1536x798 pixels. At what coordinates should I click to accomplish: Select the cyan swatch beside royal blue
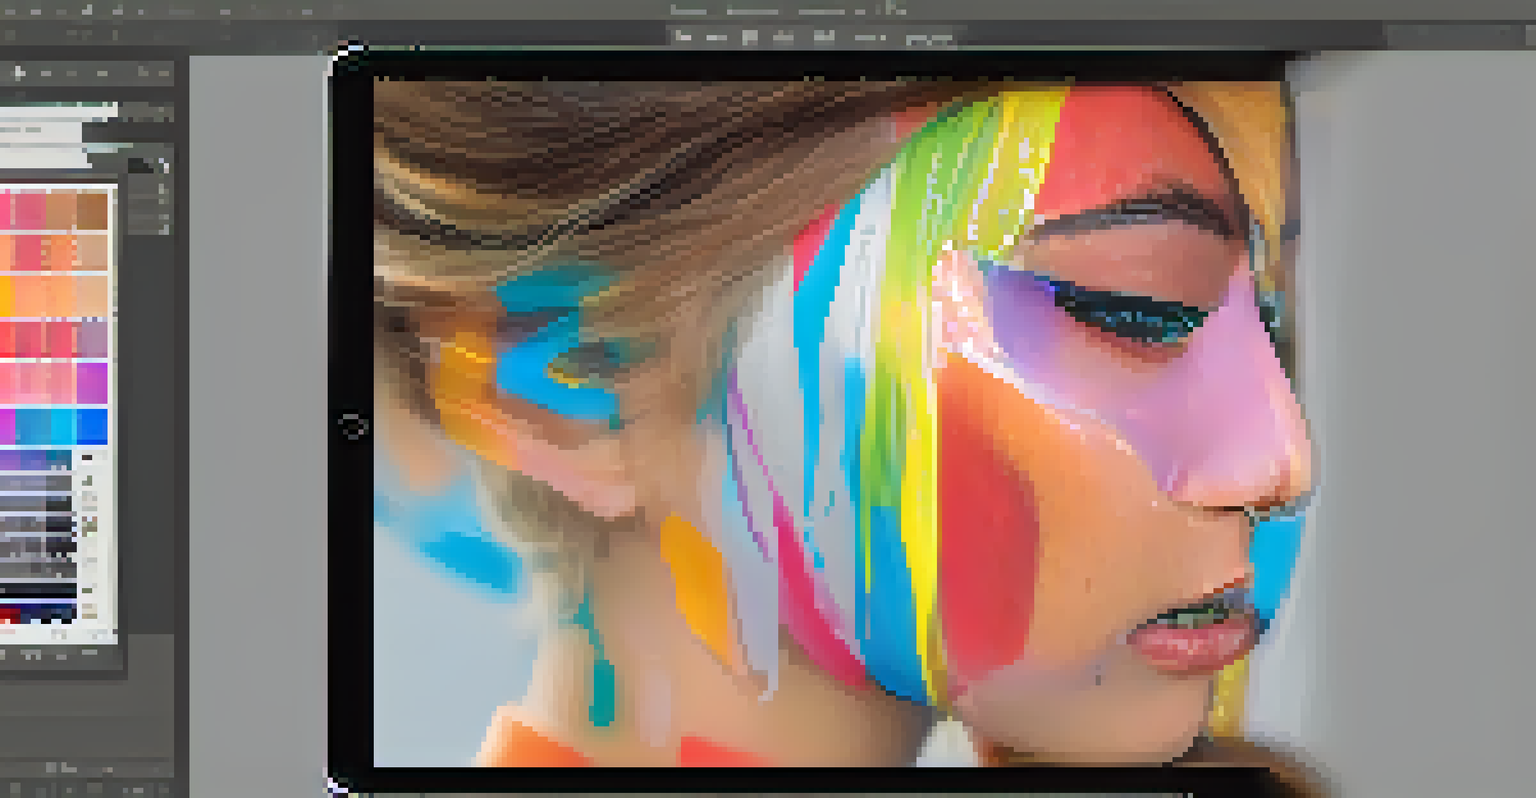coord(63,427)
